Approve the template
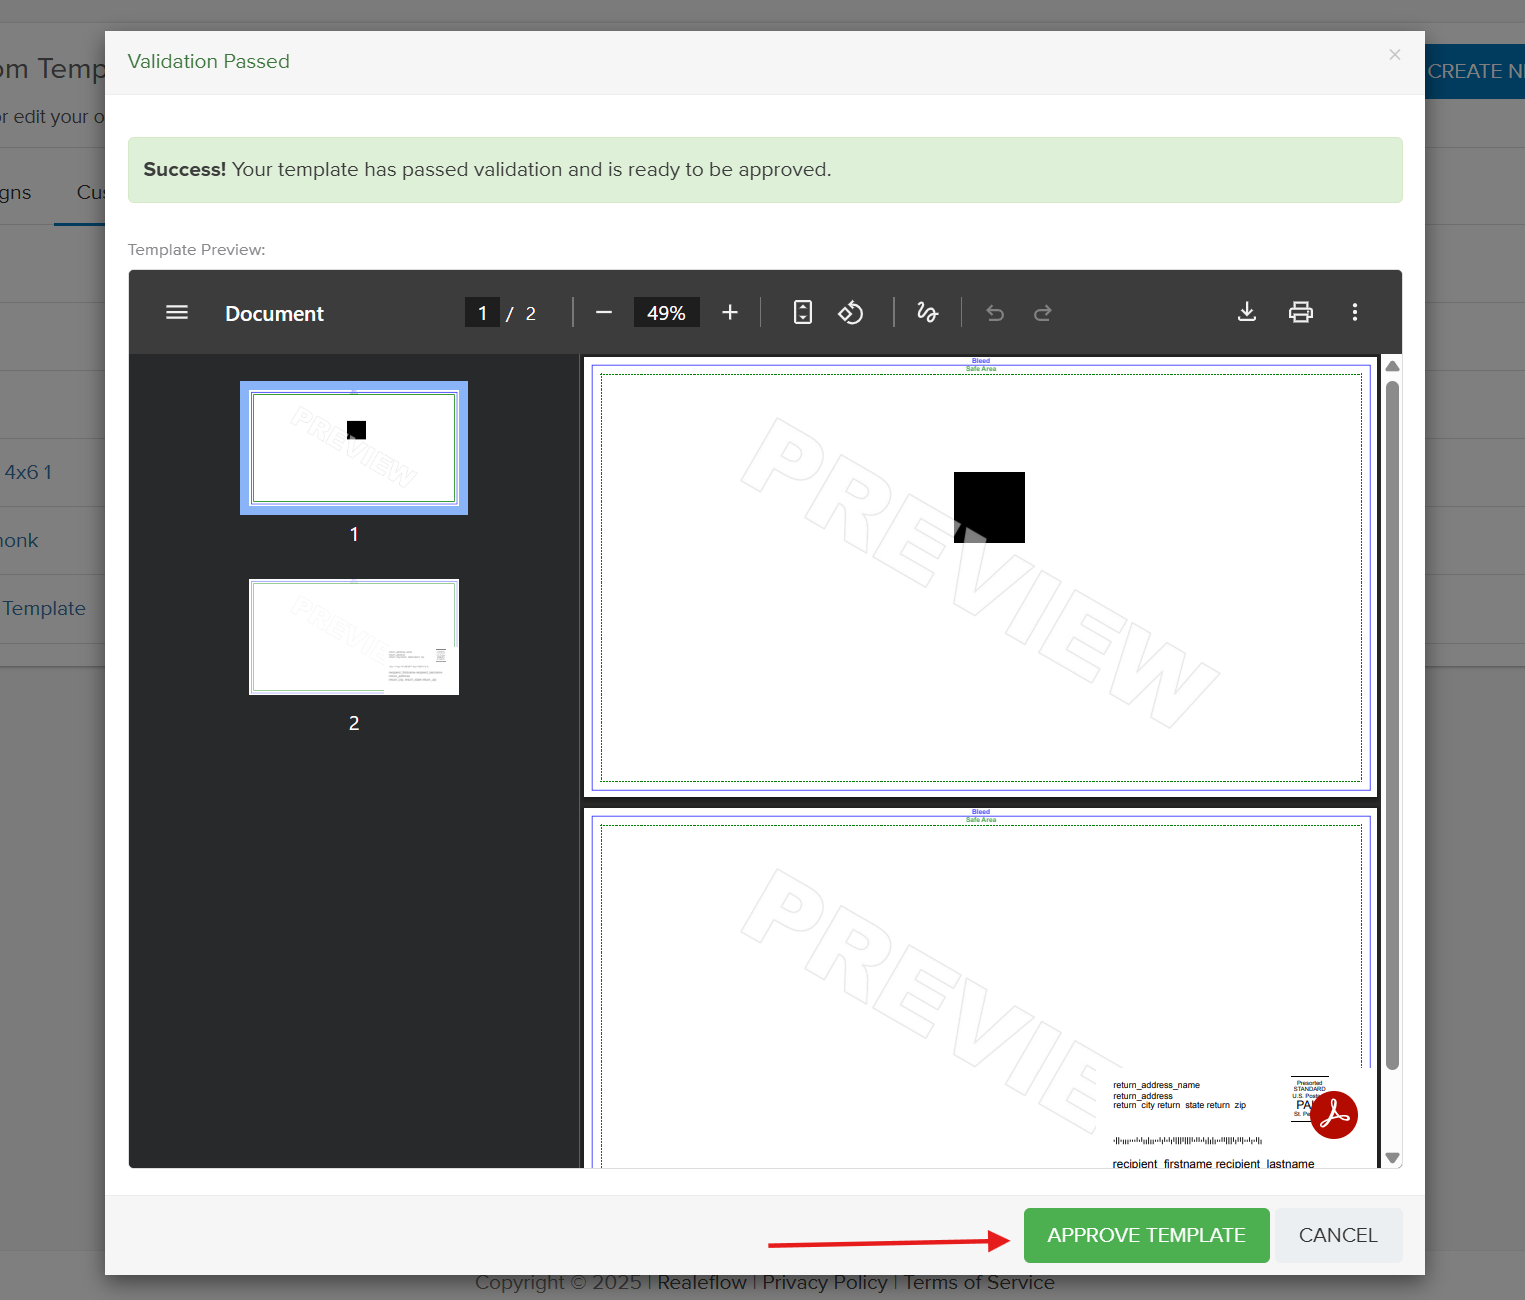1525x1300 pixels. (1146, 1235)
